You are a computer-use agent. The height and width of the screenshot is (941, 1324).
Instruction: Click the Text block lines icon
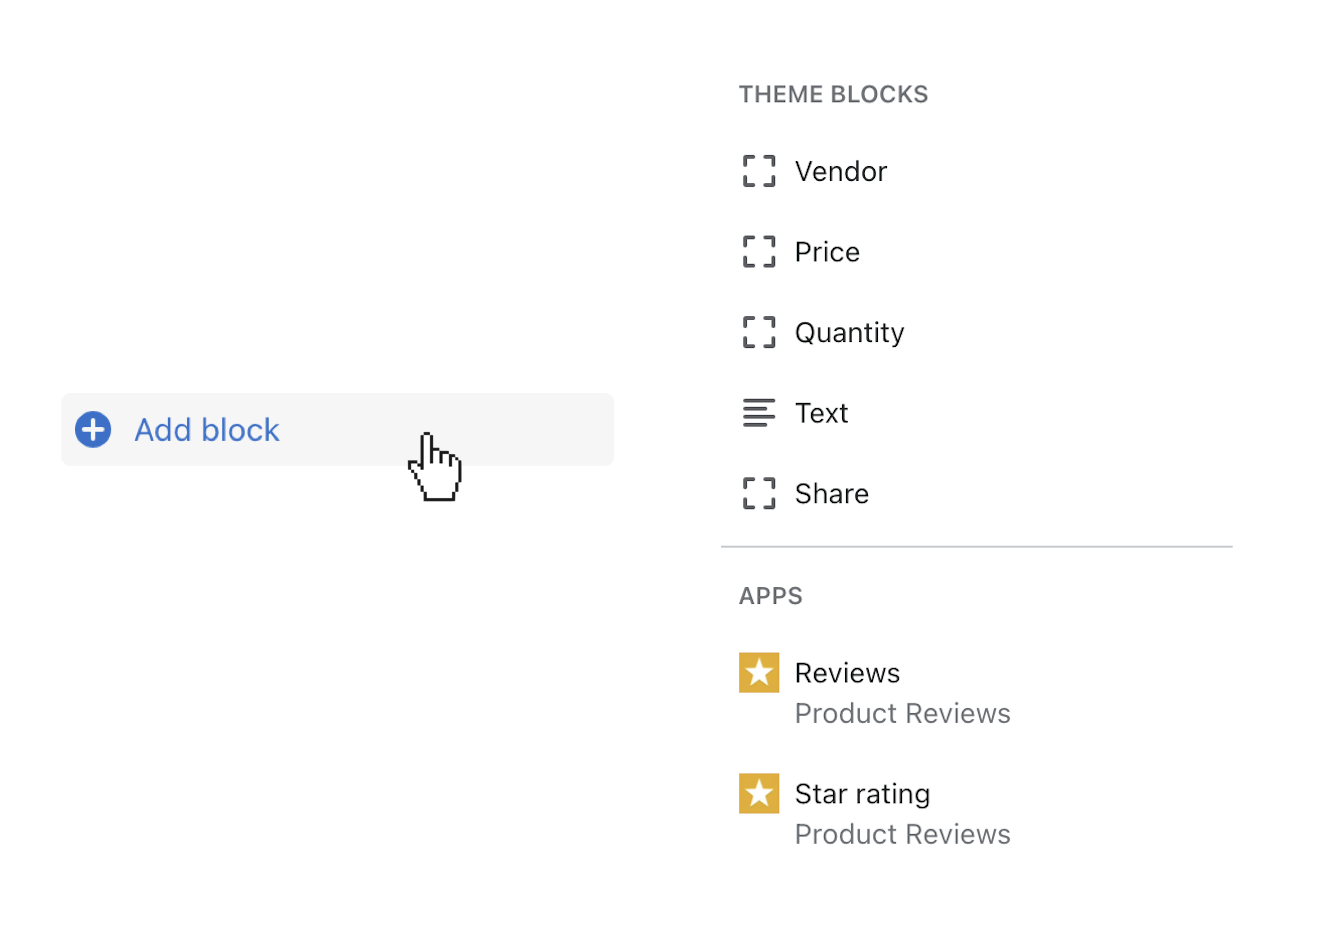pyautogui.click(x=759, y=413)
